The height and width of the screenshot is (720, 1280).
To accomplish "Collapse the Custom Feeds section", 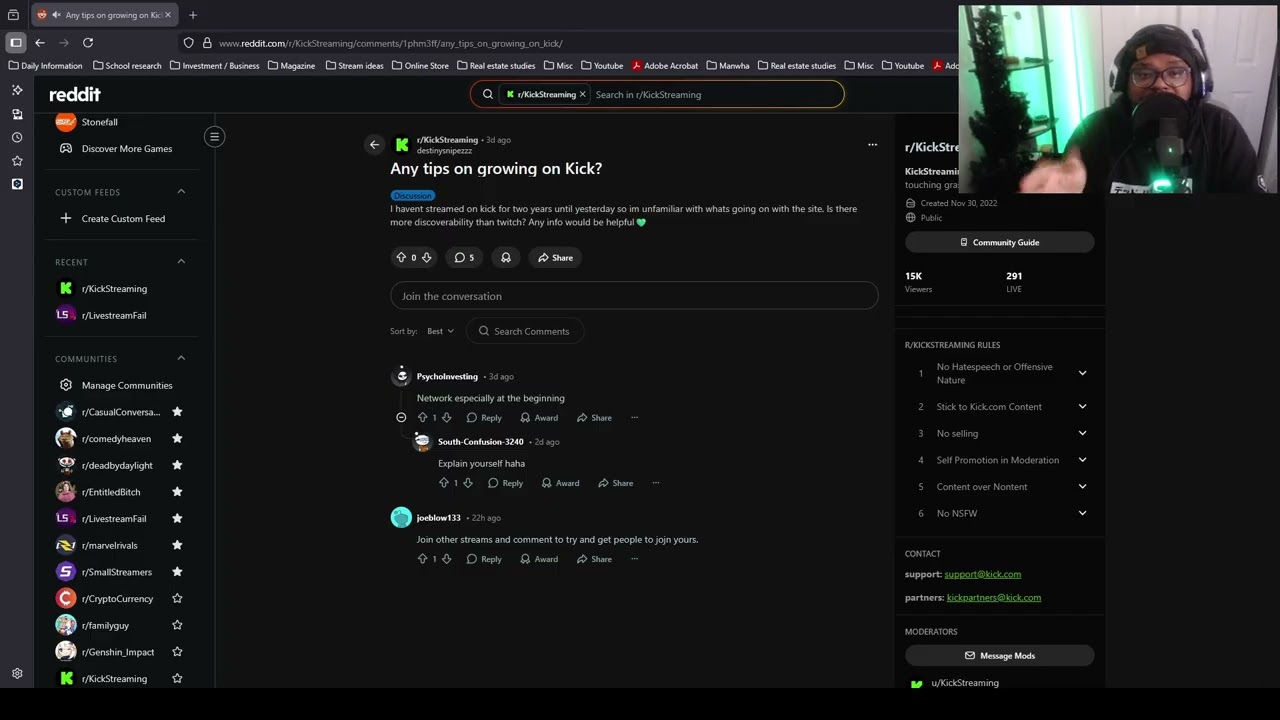I will coord(181,192).
